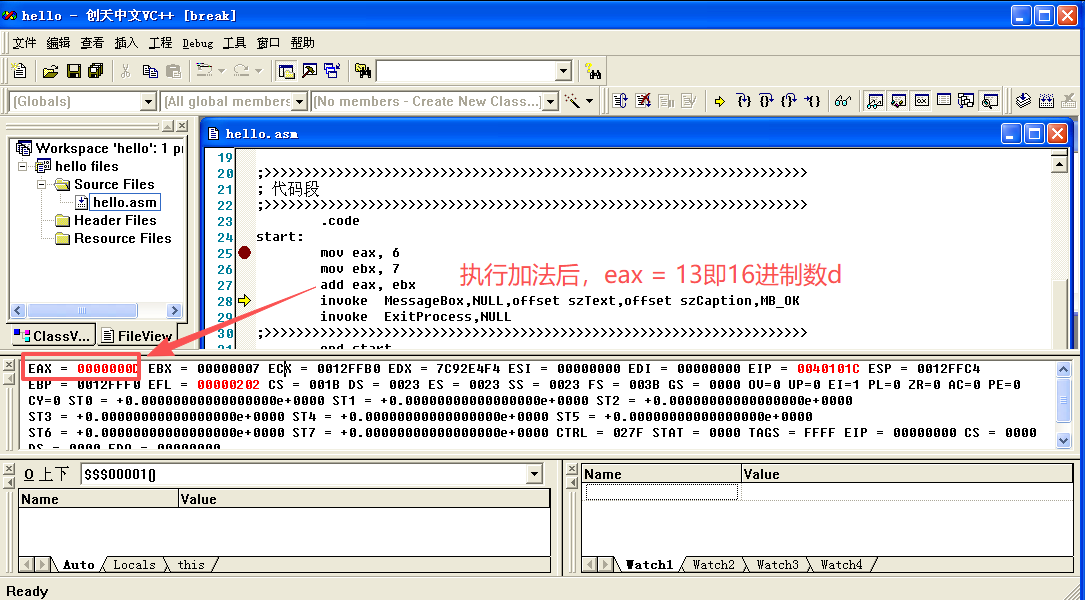Click the Save All icon
Viewport: 1085px width, 600px height.
95,71
